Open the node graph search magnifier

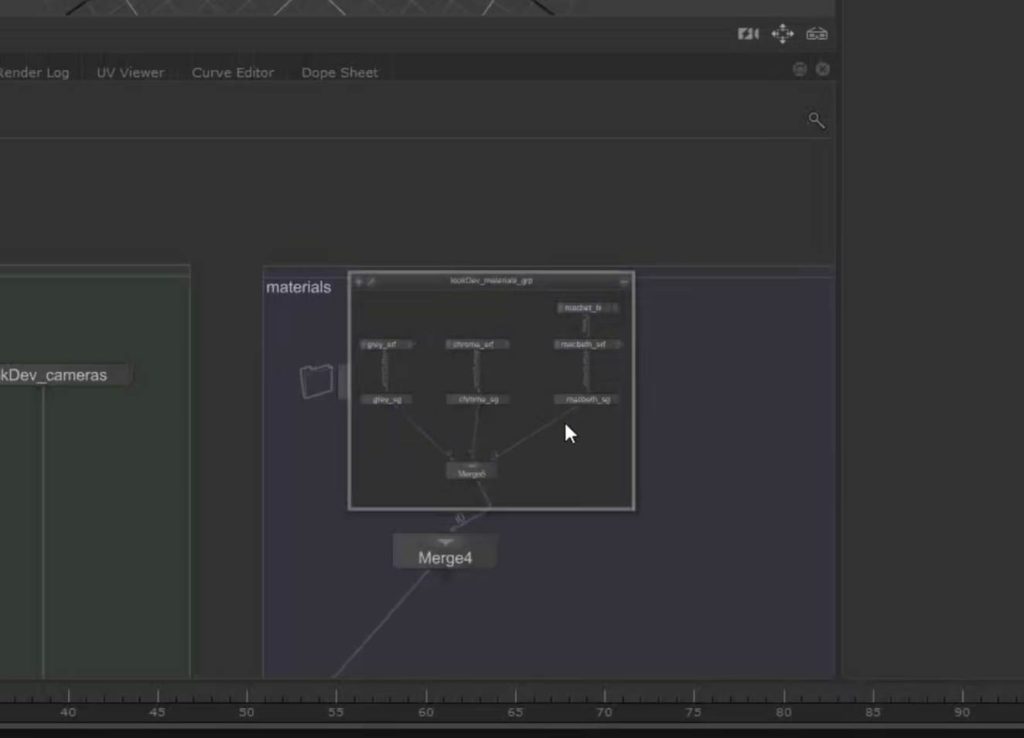click(x=816, y=121)
